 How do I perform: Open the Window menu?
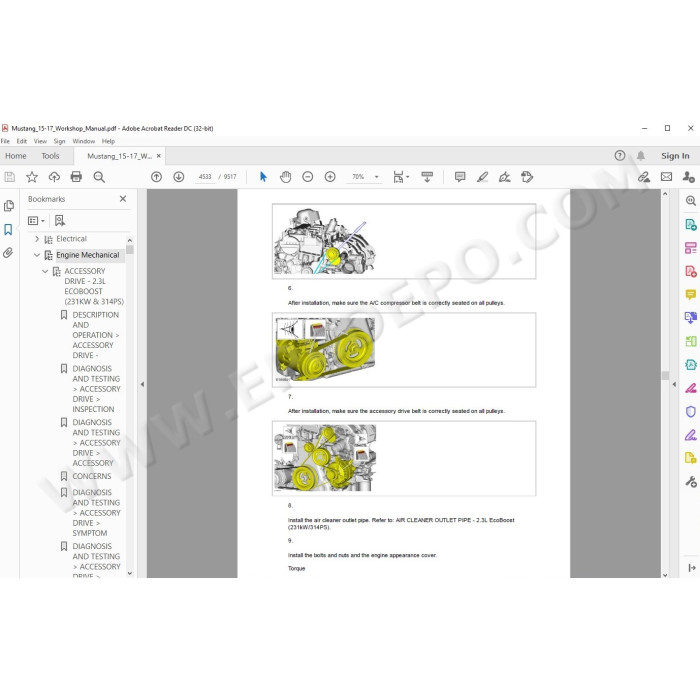pos(83,141)
